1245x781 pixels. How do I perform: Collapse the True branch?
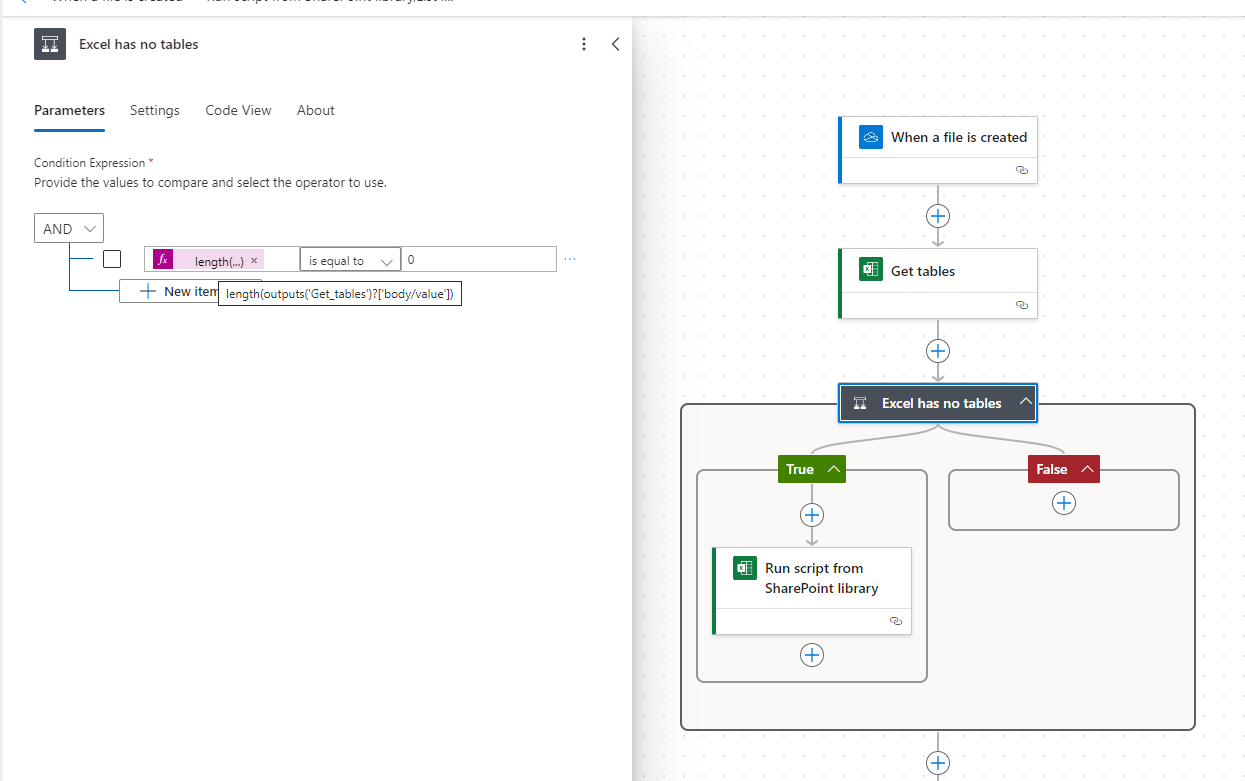tap(833, 469)
